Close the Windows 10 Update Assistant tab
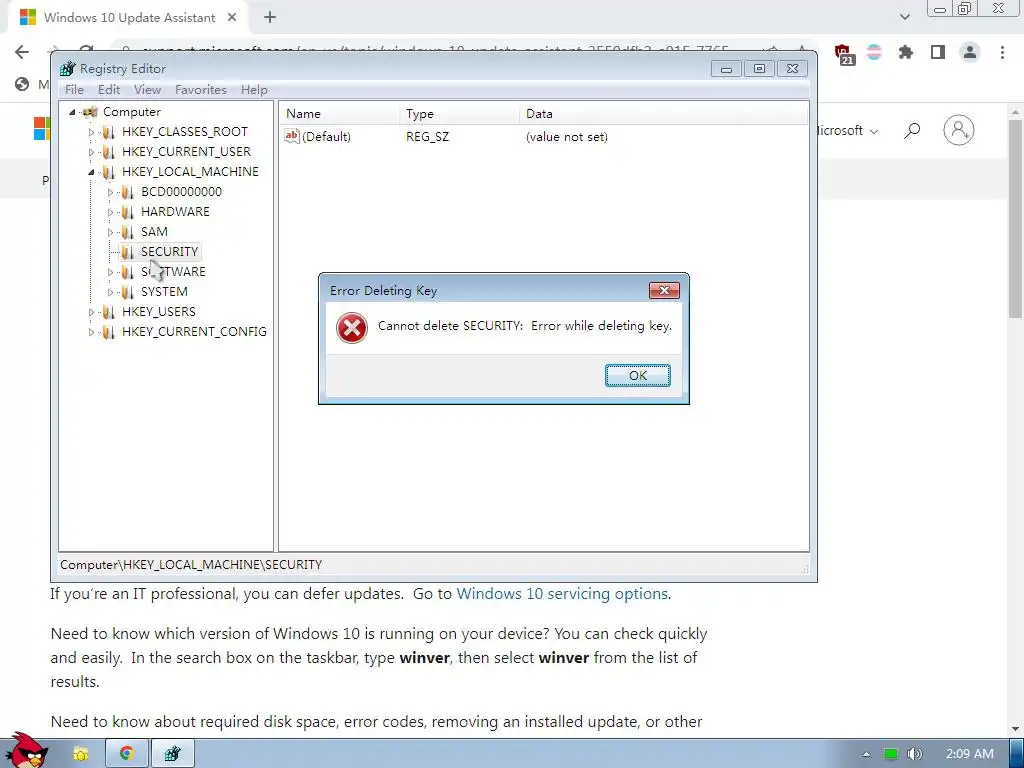Viewport: 1024px width, 768px height. [232, 18]
